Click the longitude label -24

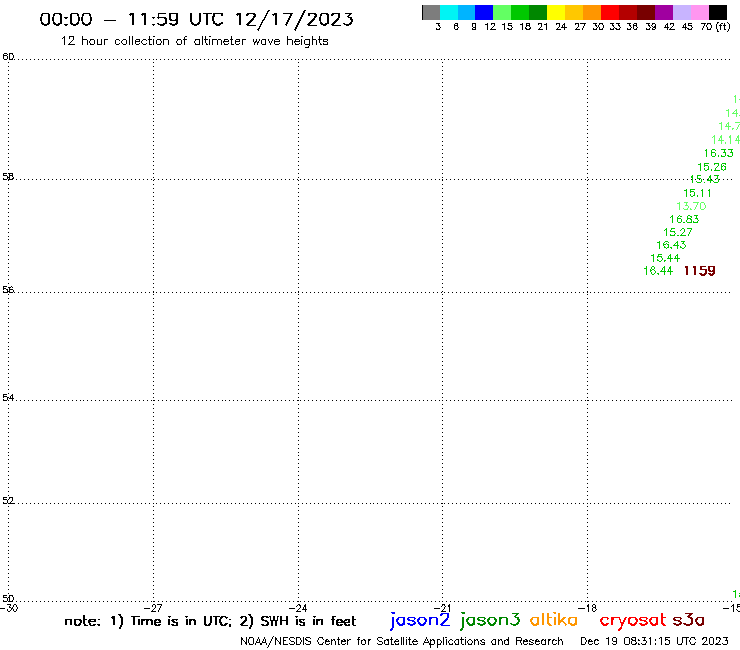(298, 608)
